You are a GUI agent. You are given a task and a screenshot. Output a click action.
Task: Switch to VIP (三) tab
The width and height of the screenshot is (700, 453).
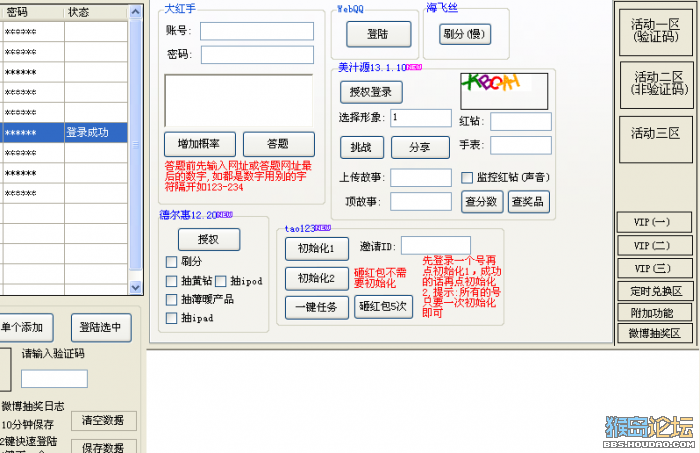(x=654, y=269)
